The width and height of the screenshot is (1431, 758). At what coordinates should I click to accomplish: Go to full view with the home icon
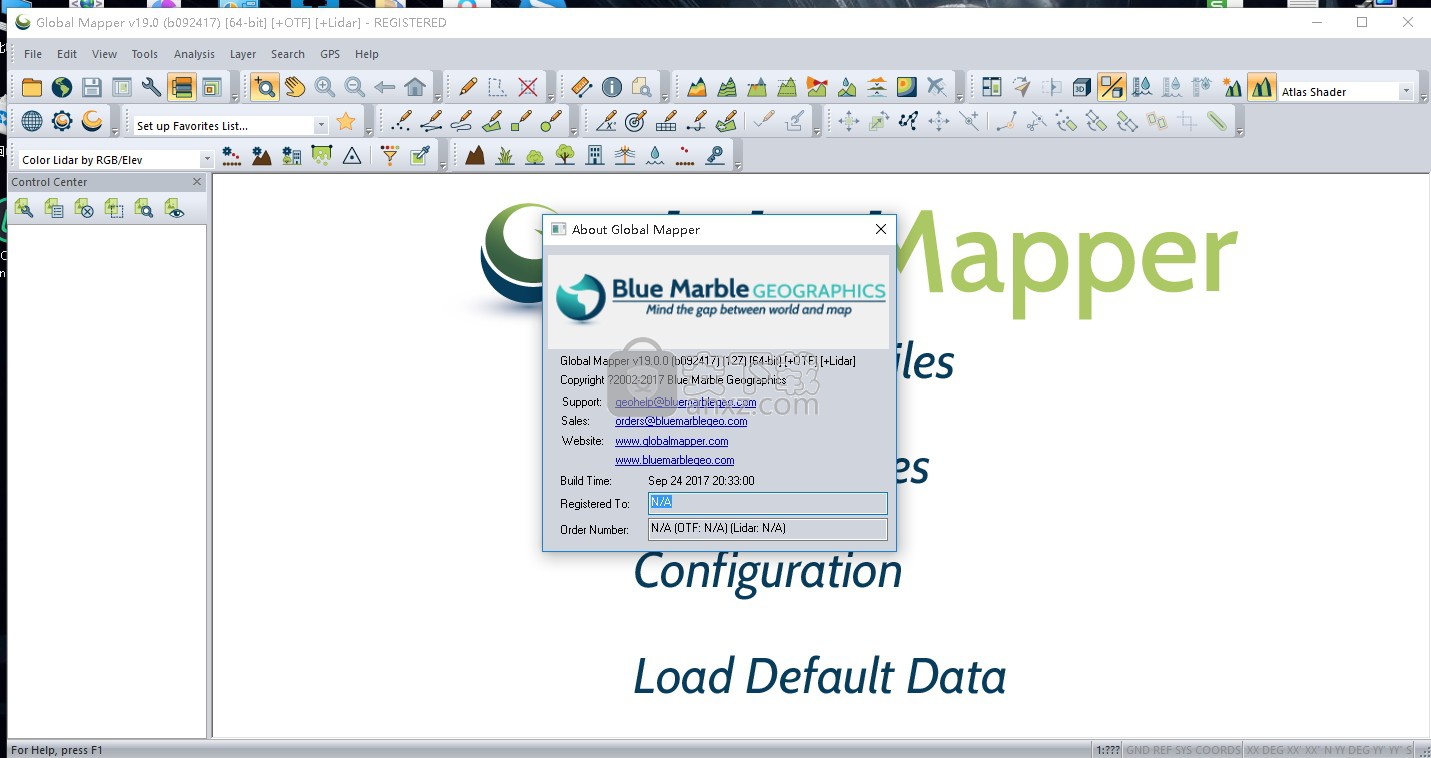(x=414, y=88)
